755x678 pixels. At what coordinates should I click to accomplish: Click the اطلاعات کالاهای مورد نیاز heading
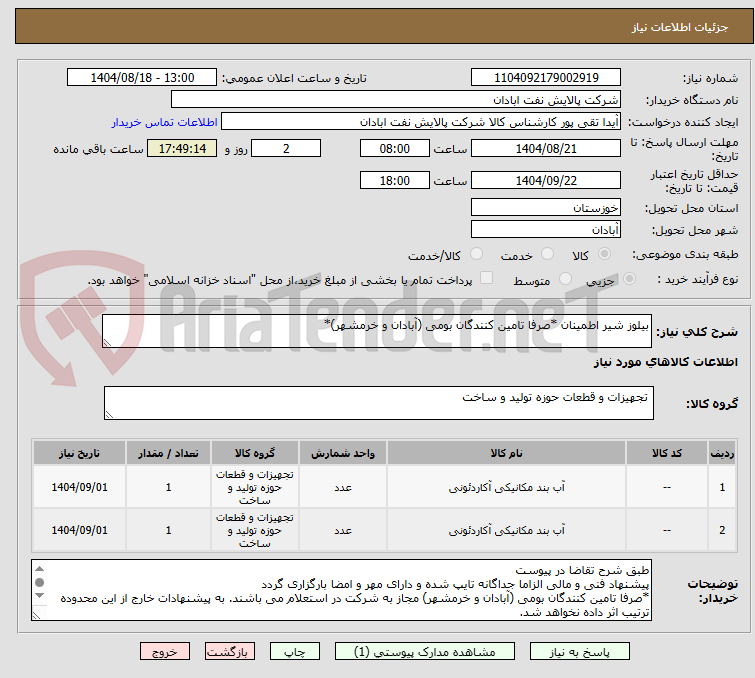tap(665, 362)
